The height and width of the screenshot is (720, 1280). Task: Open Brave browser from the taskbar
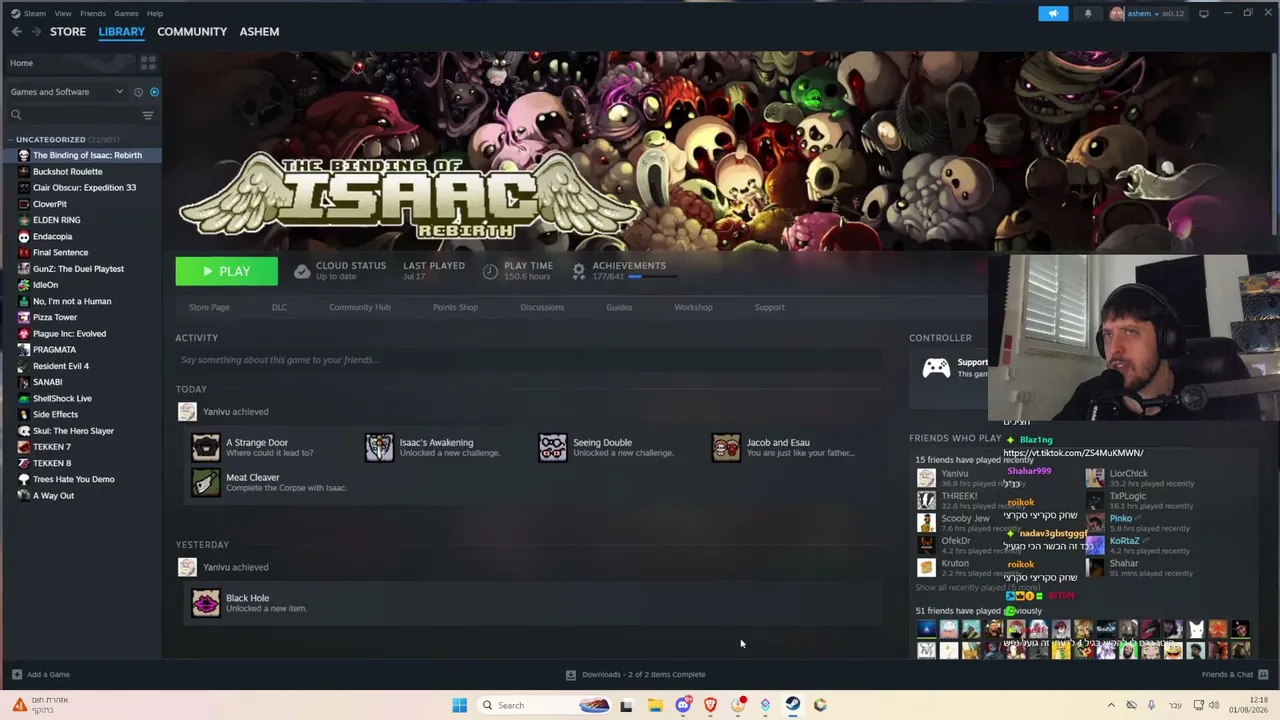point(710,705)
